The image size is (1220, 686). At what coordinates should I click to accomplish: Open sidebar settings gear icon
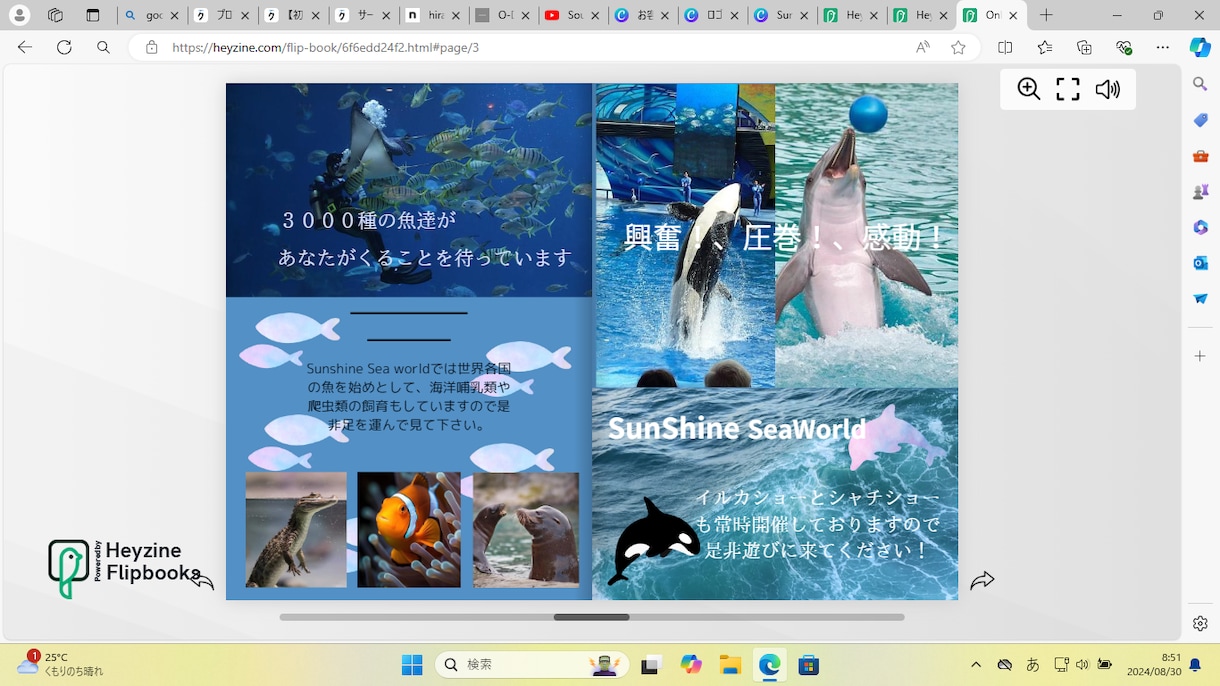[x=1200, y=623]
